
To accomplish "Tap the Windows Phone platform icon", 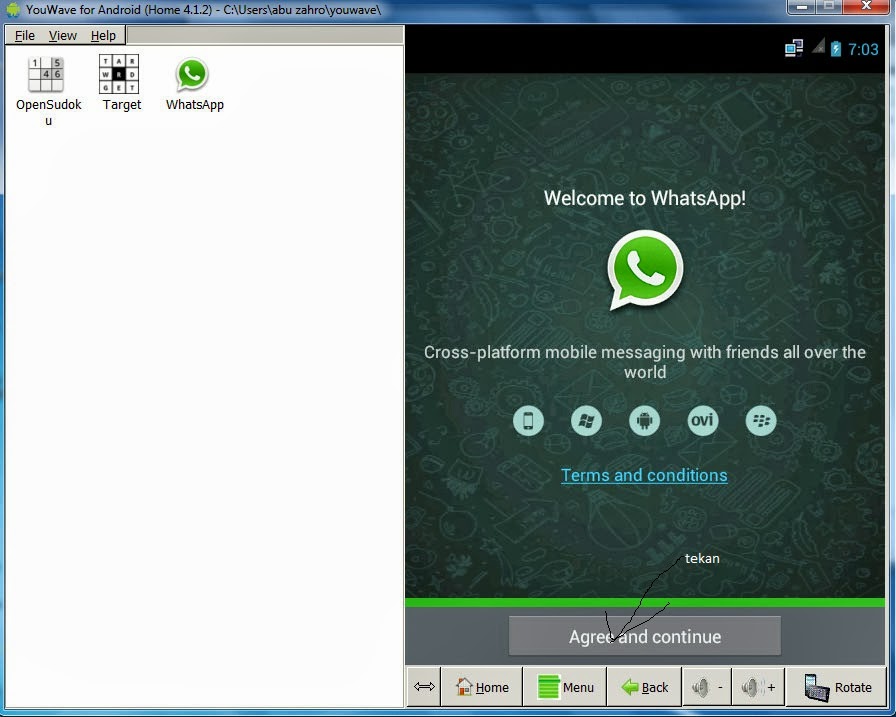I will (586, 421).
